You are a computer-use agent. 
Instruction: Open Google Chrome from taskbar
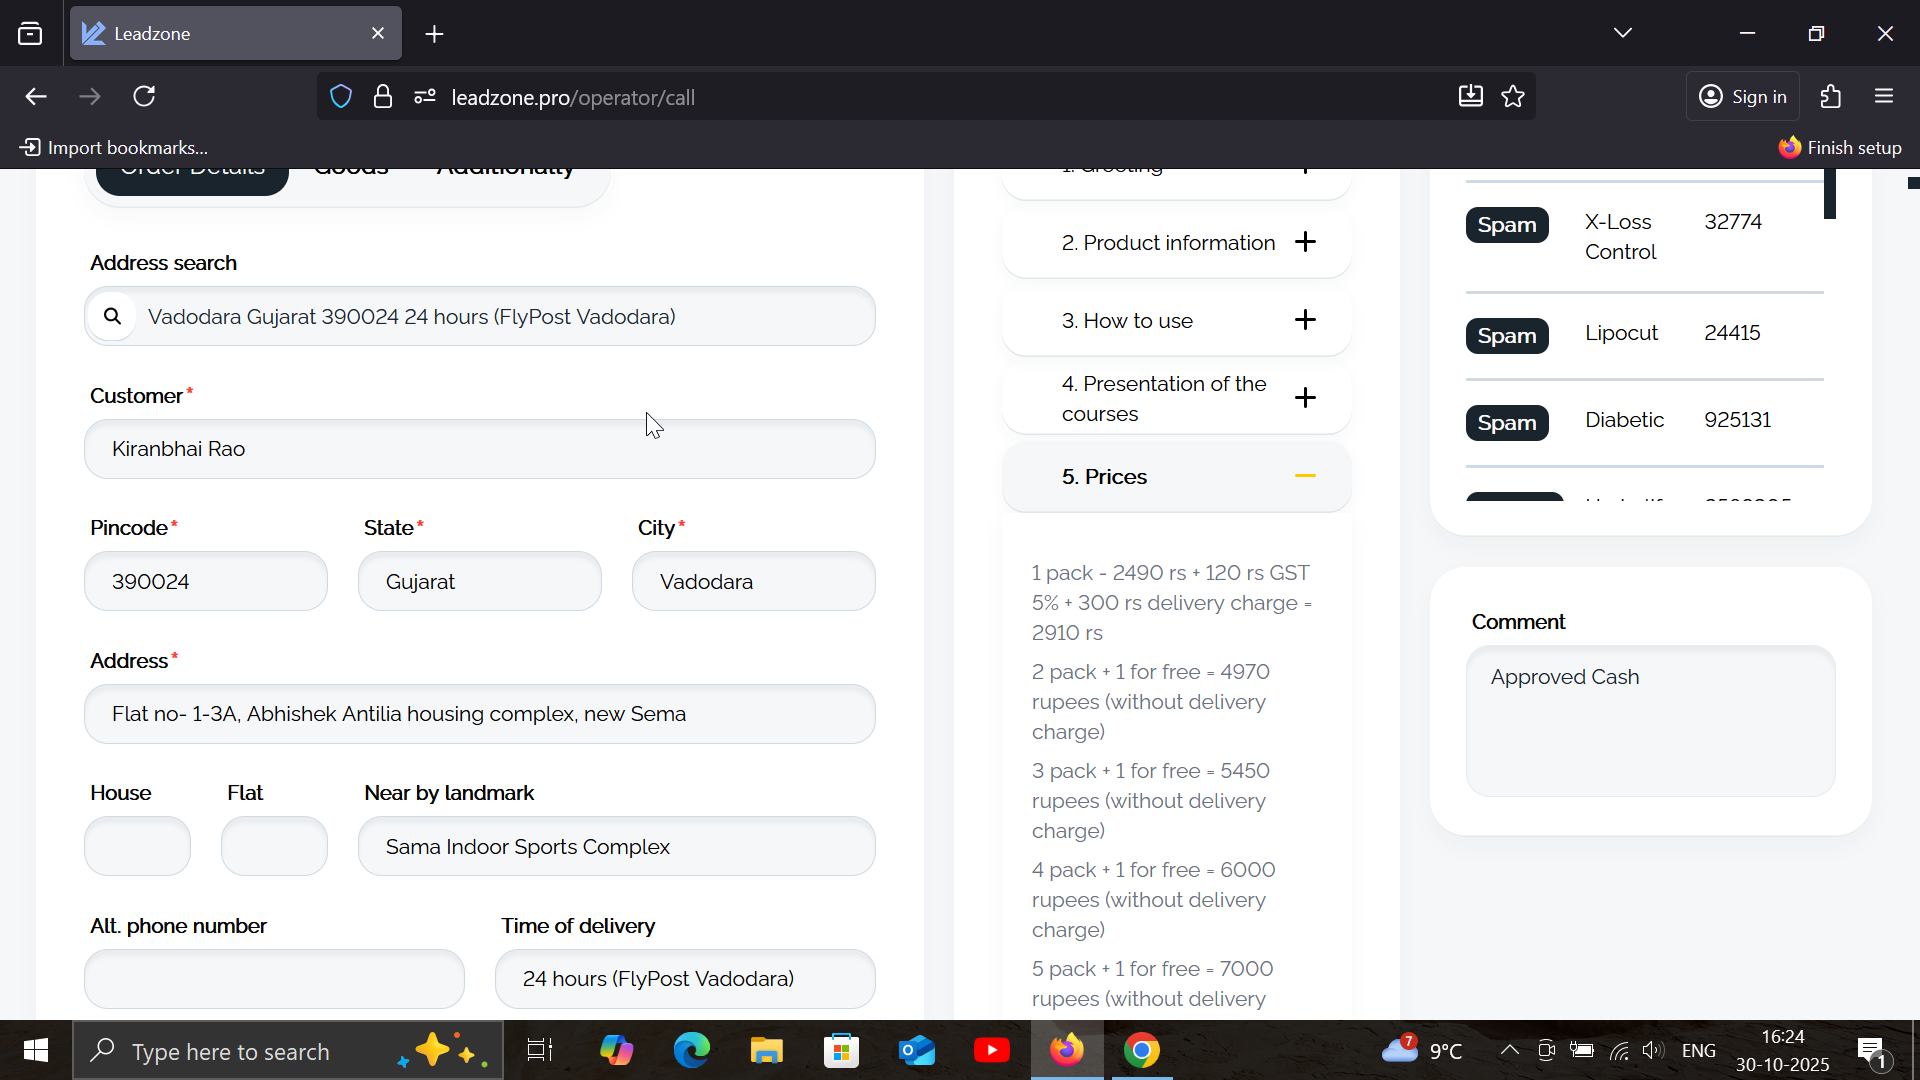[1141, 1051]
